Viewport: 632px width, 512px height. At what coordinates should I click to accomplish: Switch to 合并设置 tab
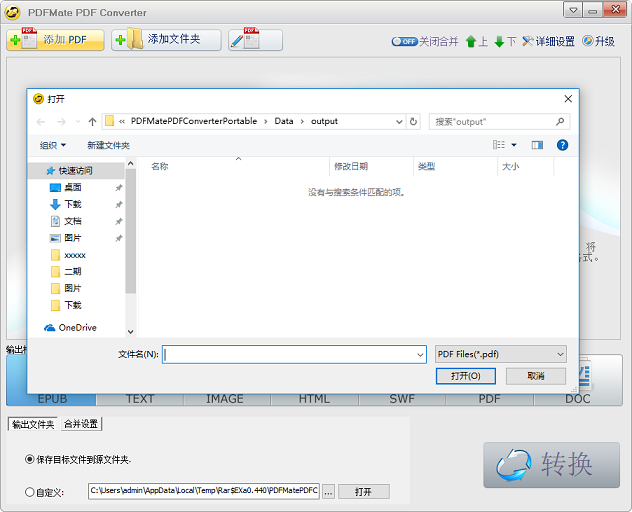pos(81,424)
